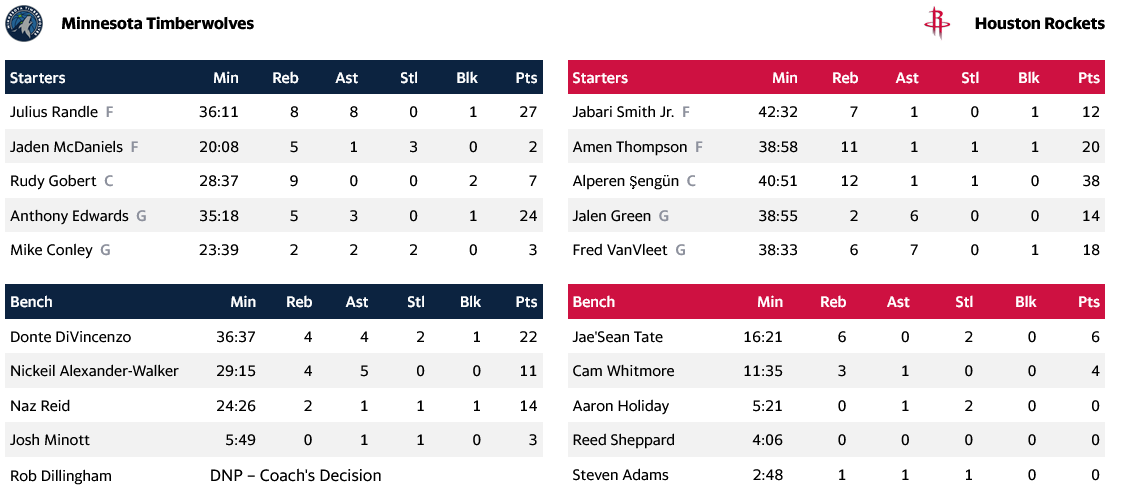Screen dimensions: 1128x492
Task: Click the Houston Rockets logo icon
Action: coord(937,23)
